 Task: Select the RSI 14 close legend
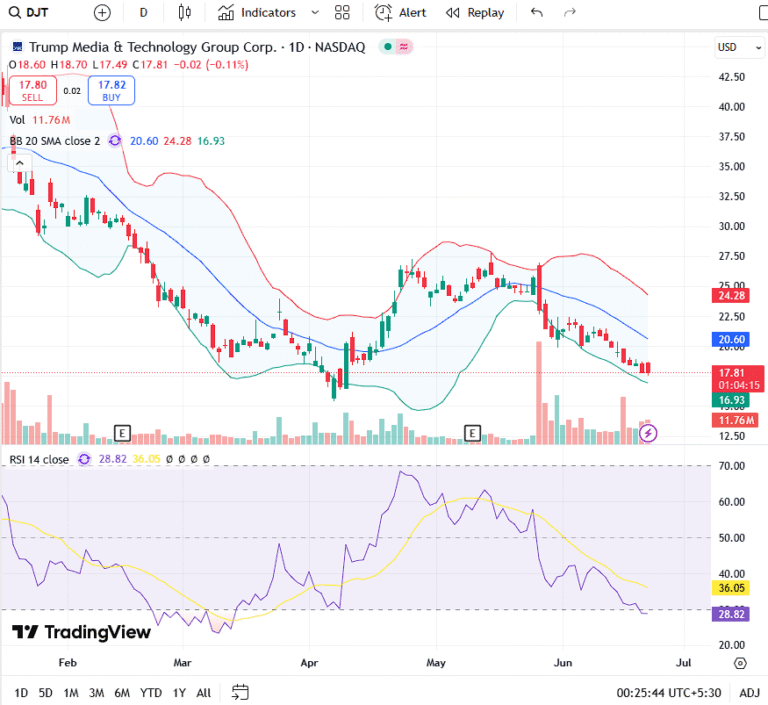pos(39,460)
